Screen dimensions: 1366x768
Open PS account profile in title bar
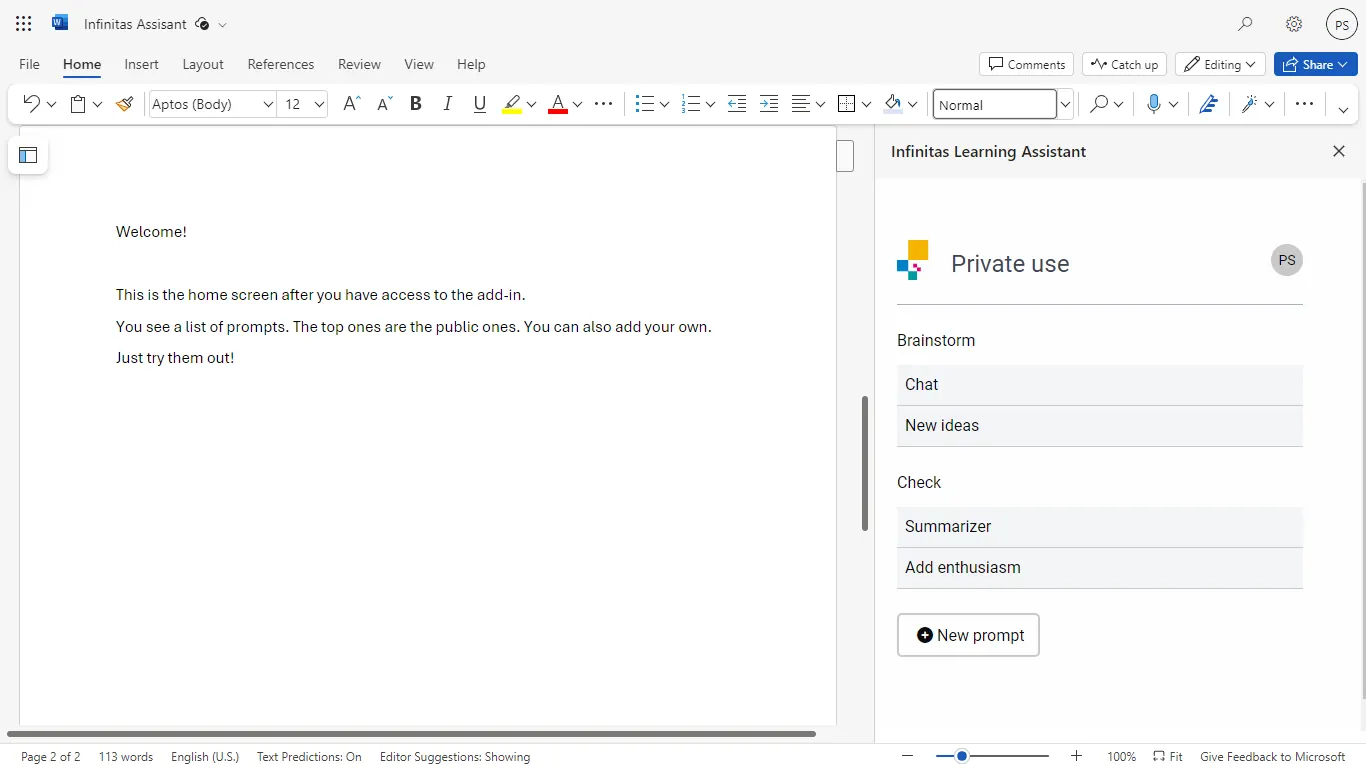(x=1342, y=25)
